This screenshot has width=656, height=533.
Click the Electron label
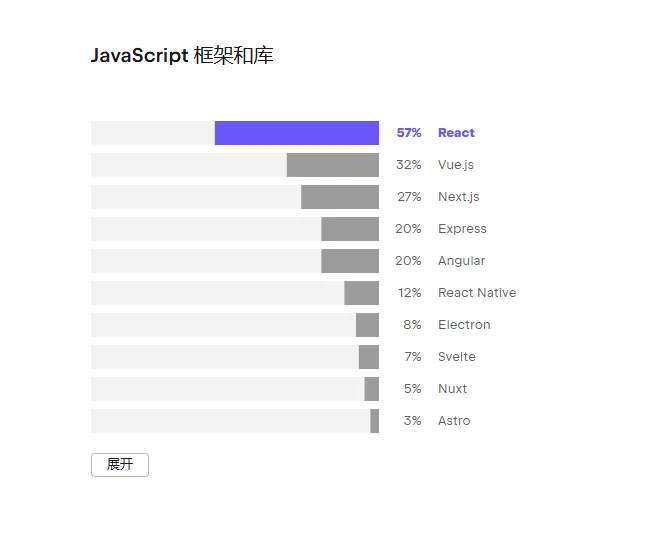coord(464,325)
